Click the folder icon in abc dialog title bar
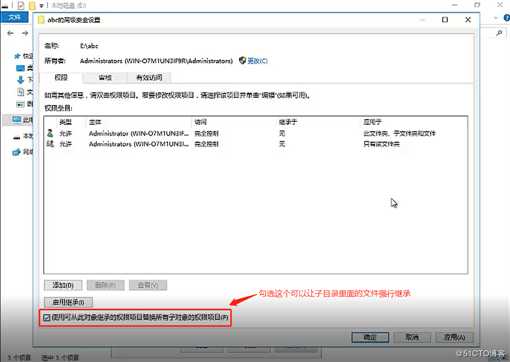Image resolution: width=510 pixels, height=362 pixels. point(41,20)
